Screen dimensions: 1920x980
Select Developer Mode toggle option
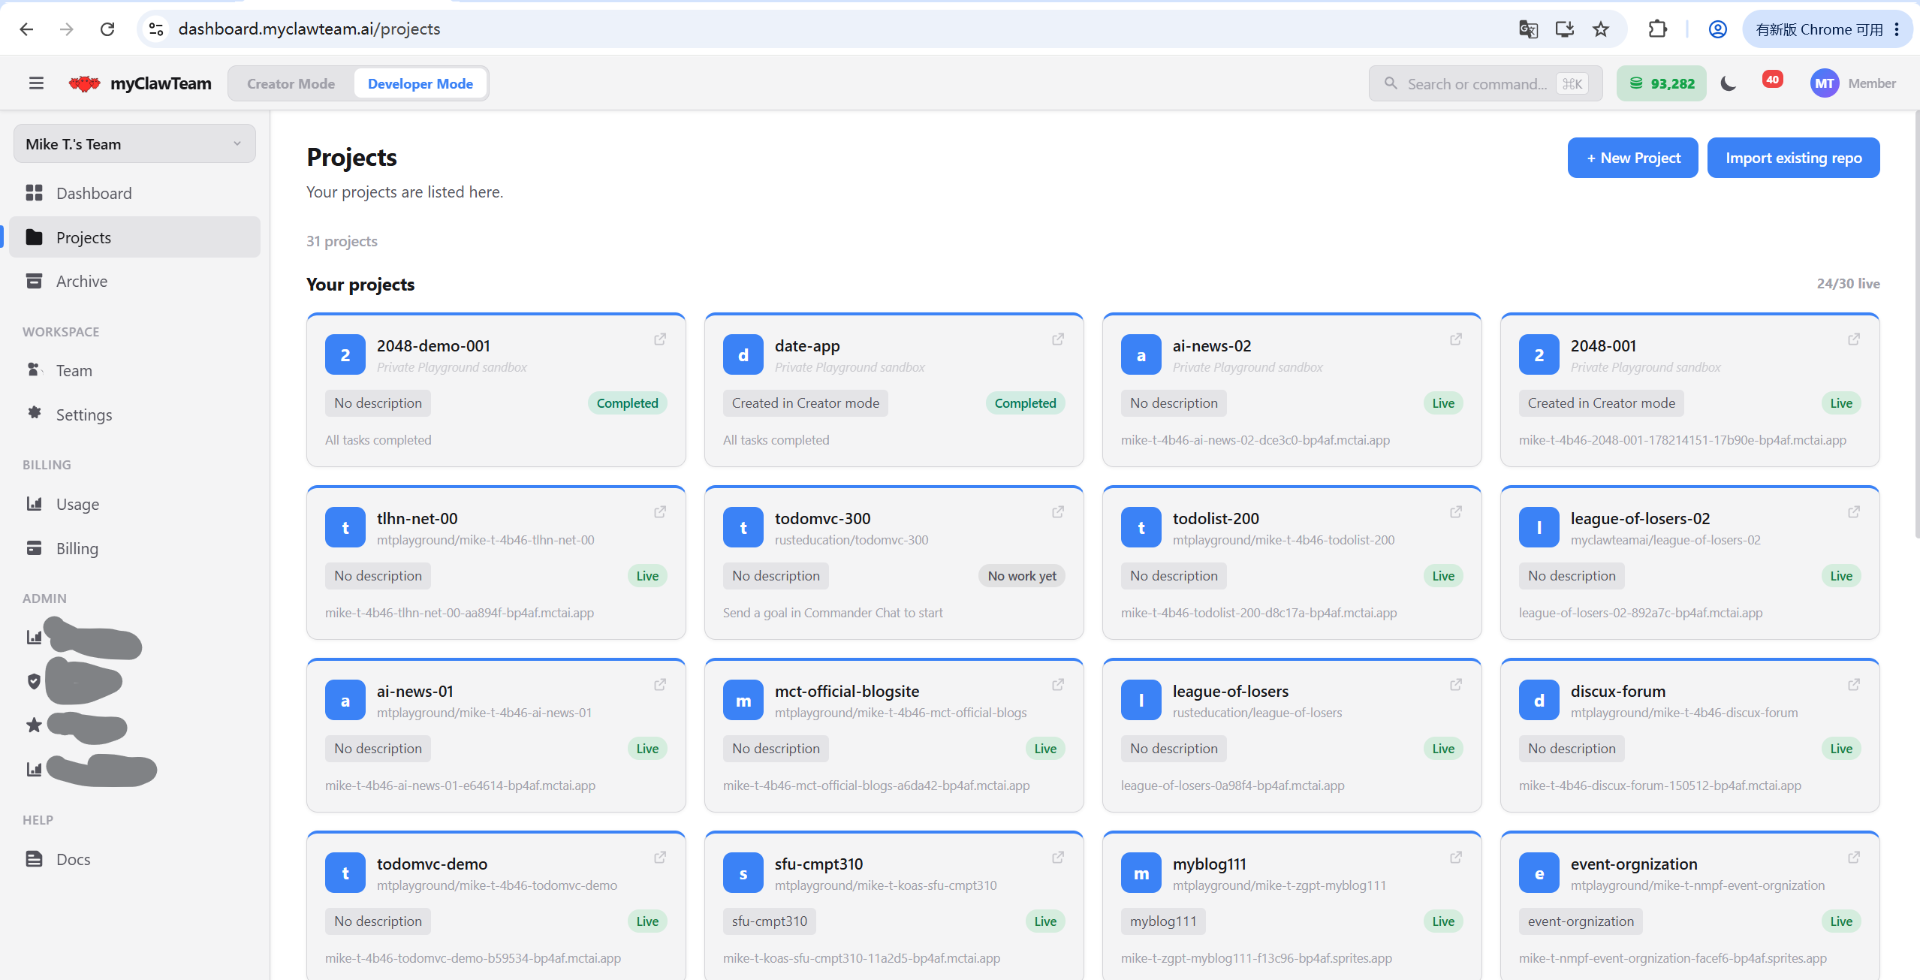click(420, 84)
